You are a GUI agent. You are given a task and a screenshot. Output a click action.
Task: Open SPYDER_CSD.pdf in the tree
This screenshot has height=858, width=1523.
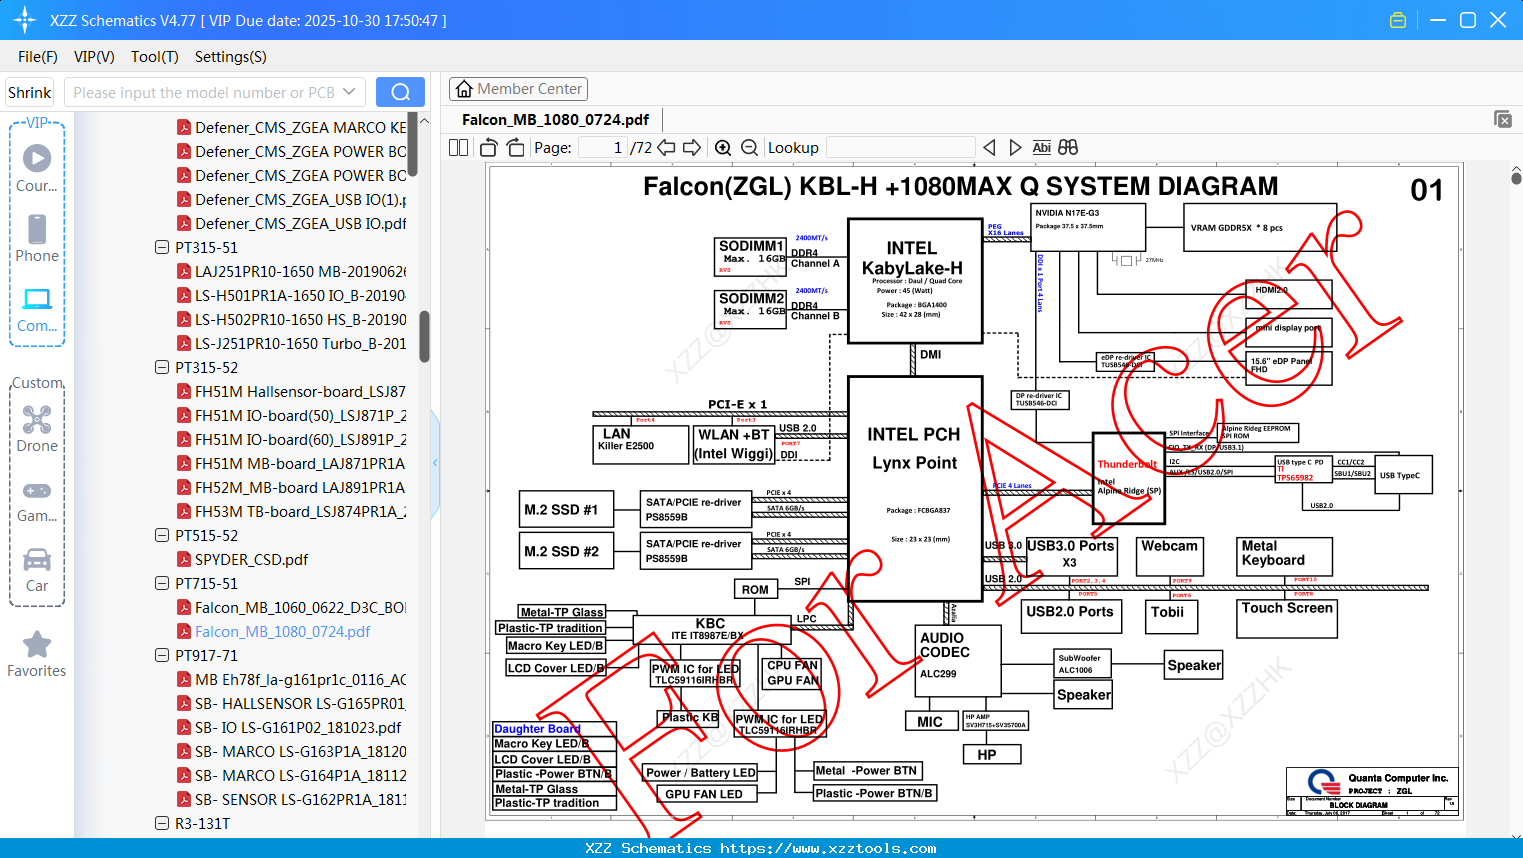click(x=251, y=559)
